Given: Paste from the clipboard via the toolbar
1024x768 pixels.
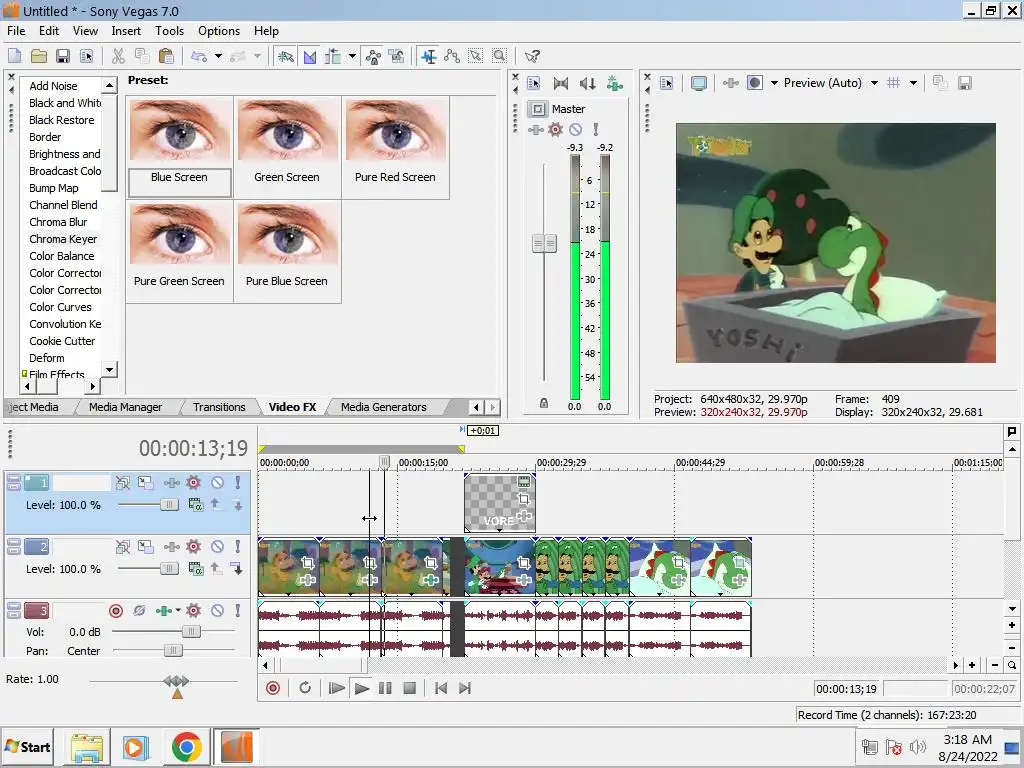Looking at the screenshot, I should [166, 56].
